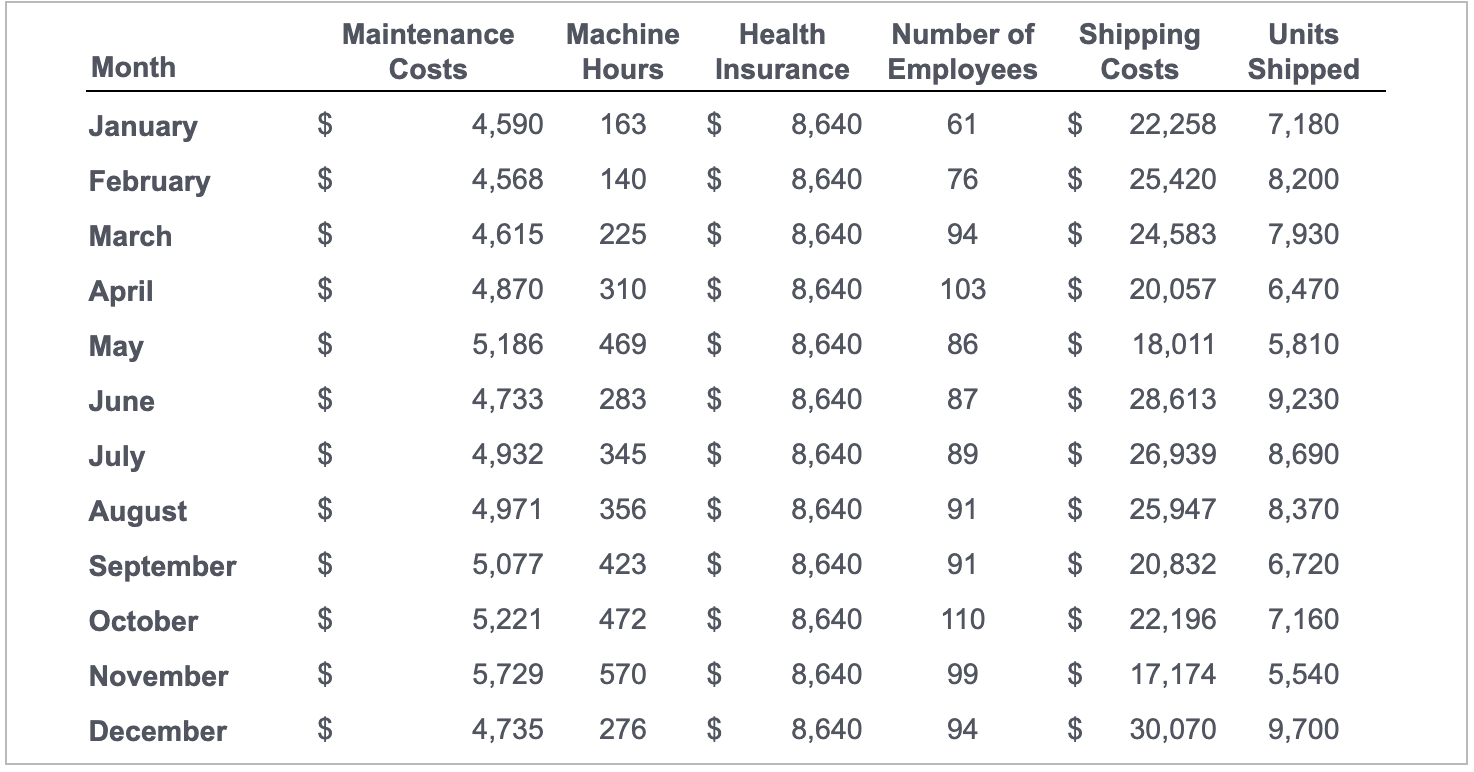Click the Health Insurance column header
Viewport: 1474px width, 772px height.
782,52
